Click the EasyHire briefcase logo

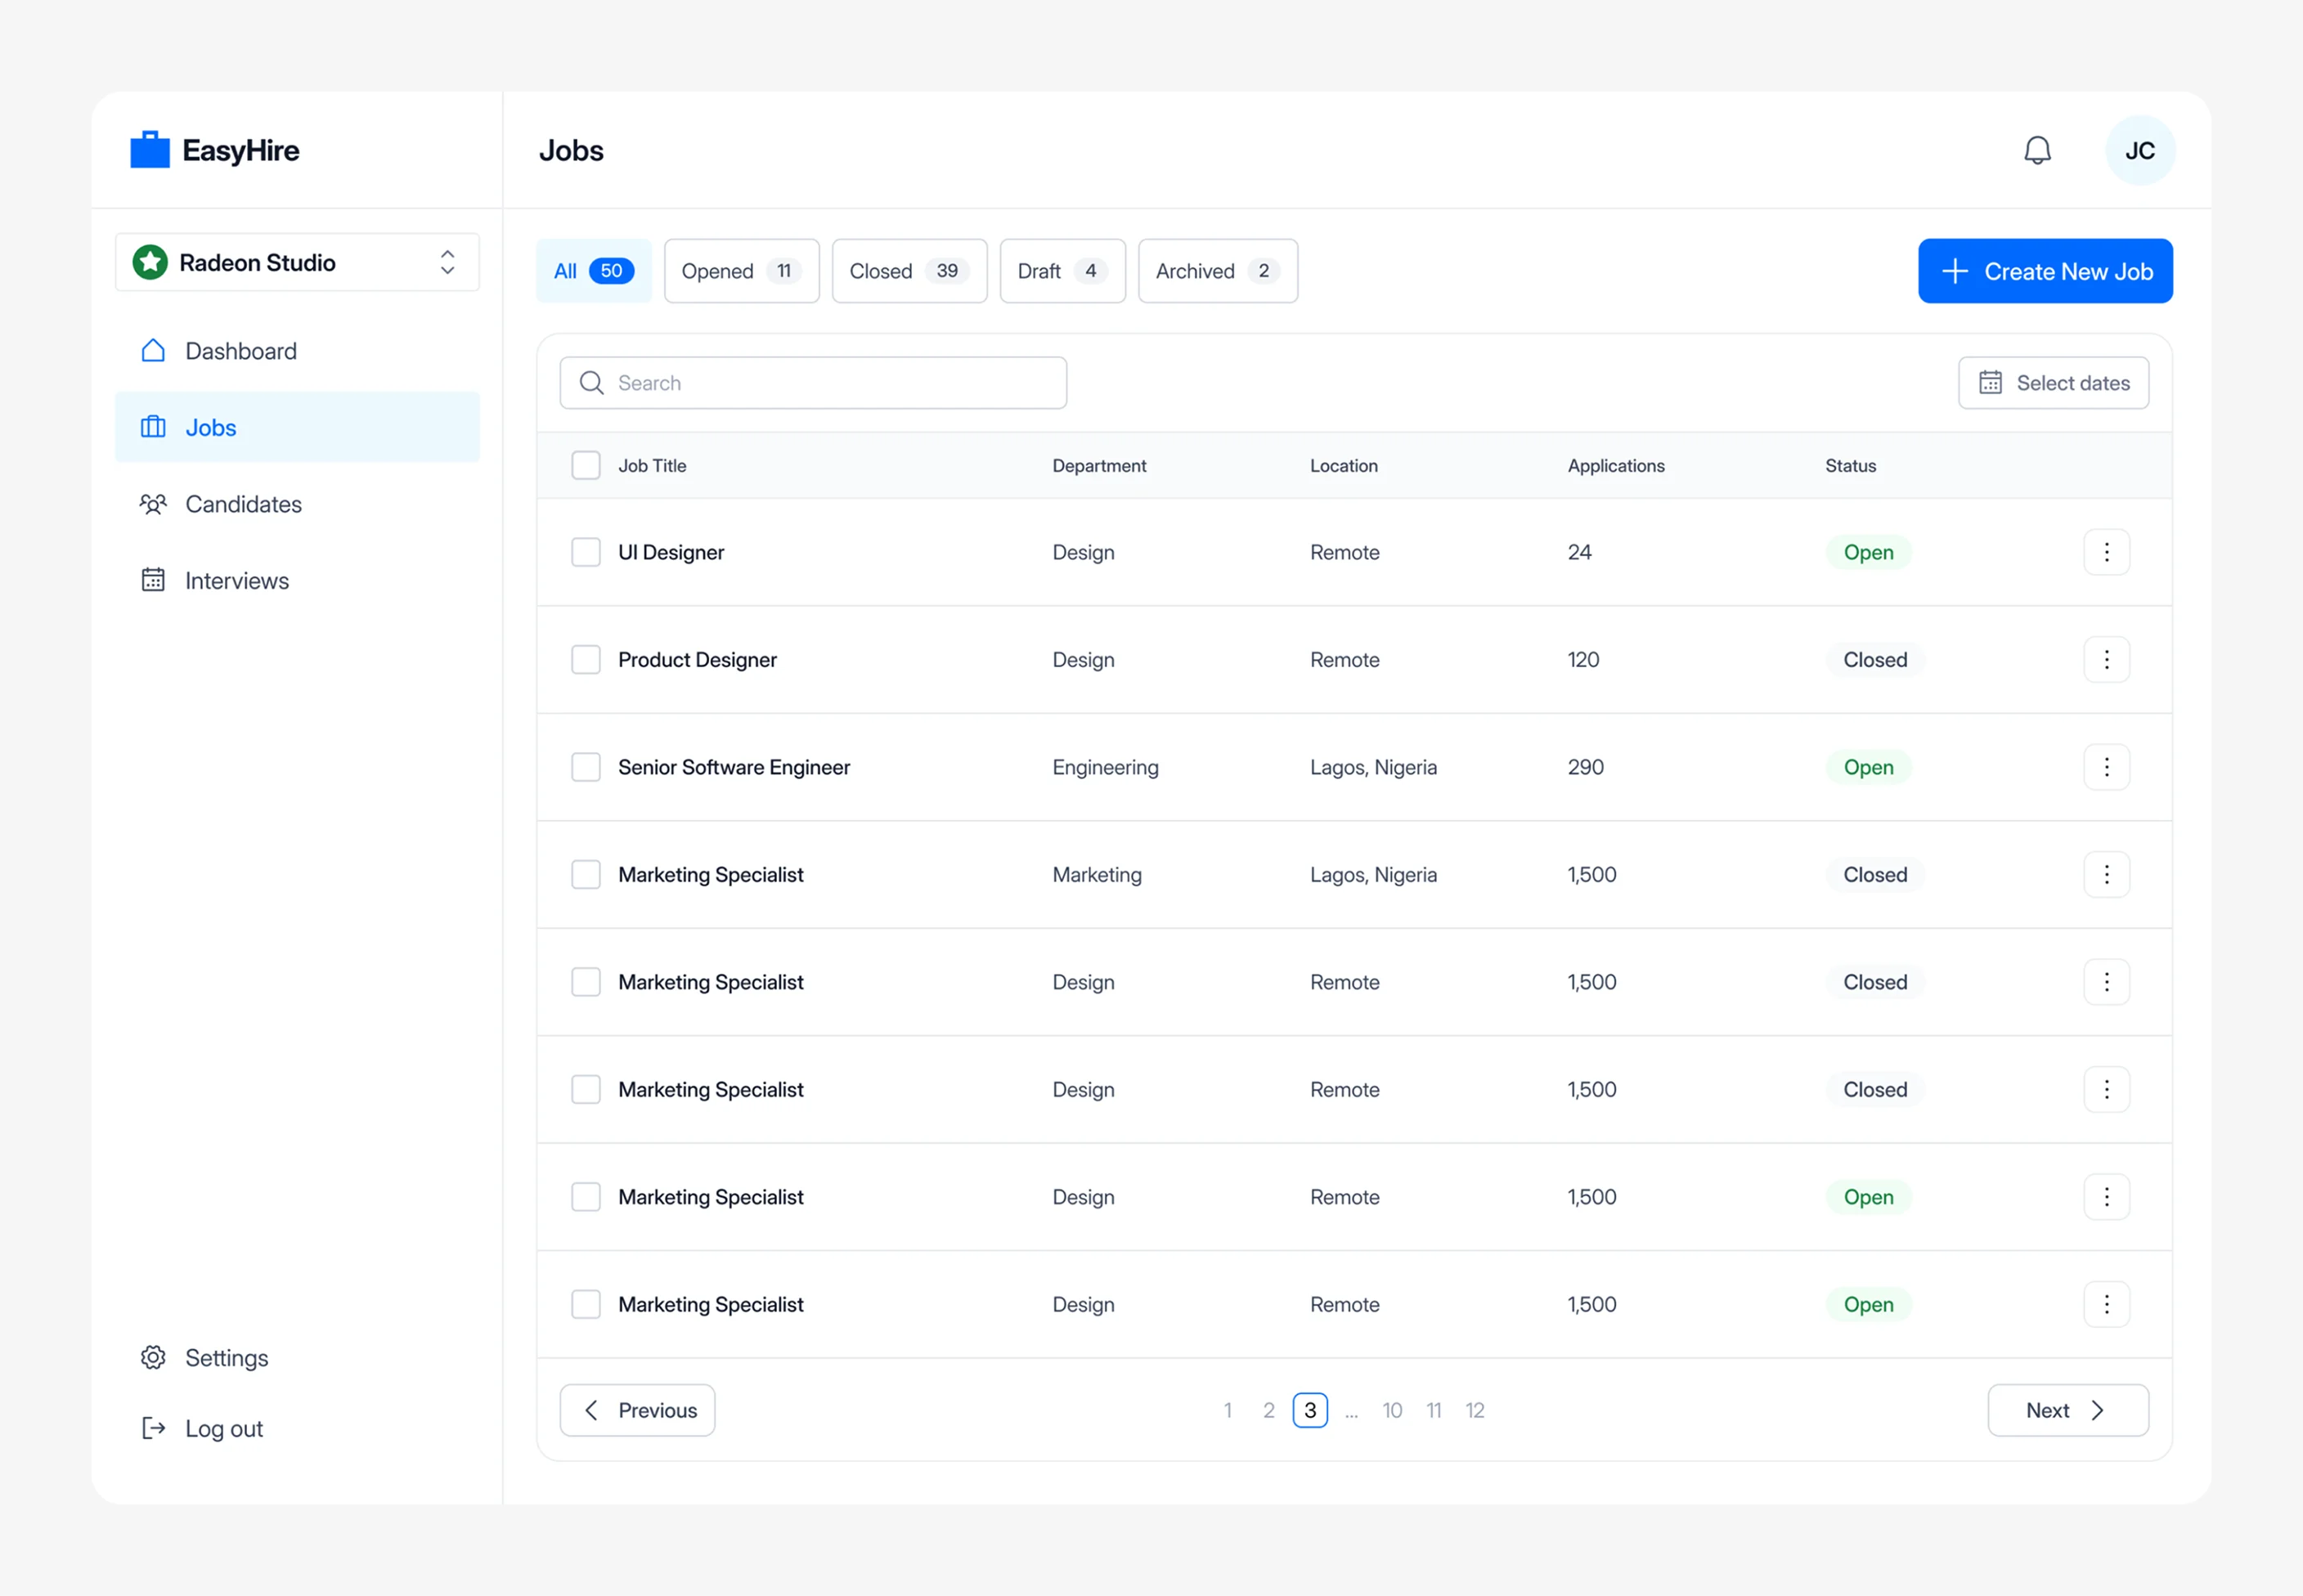[150, 150]
